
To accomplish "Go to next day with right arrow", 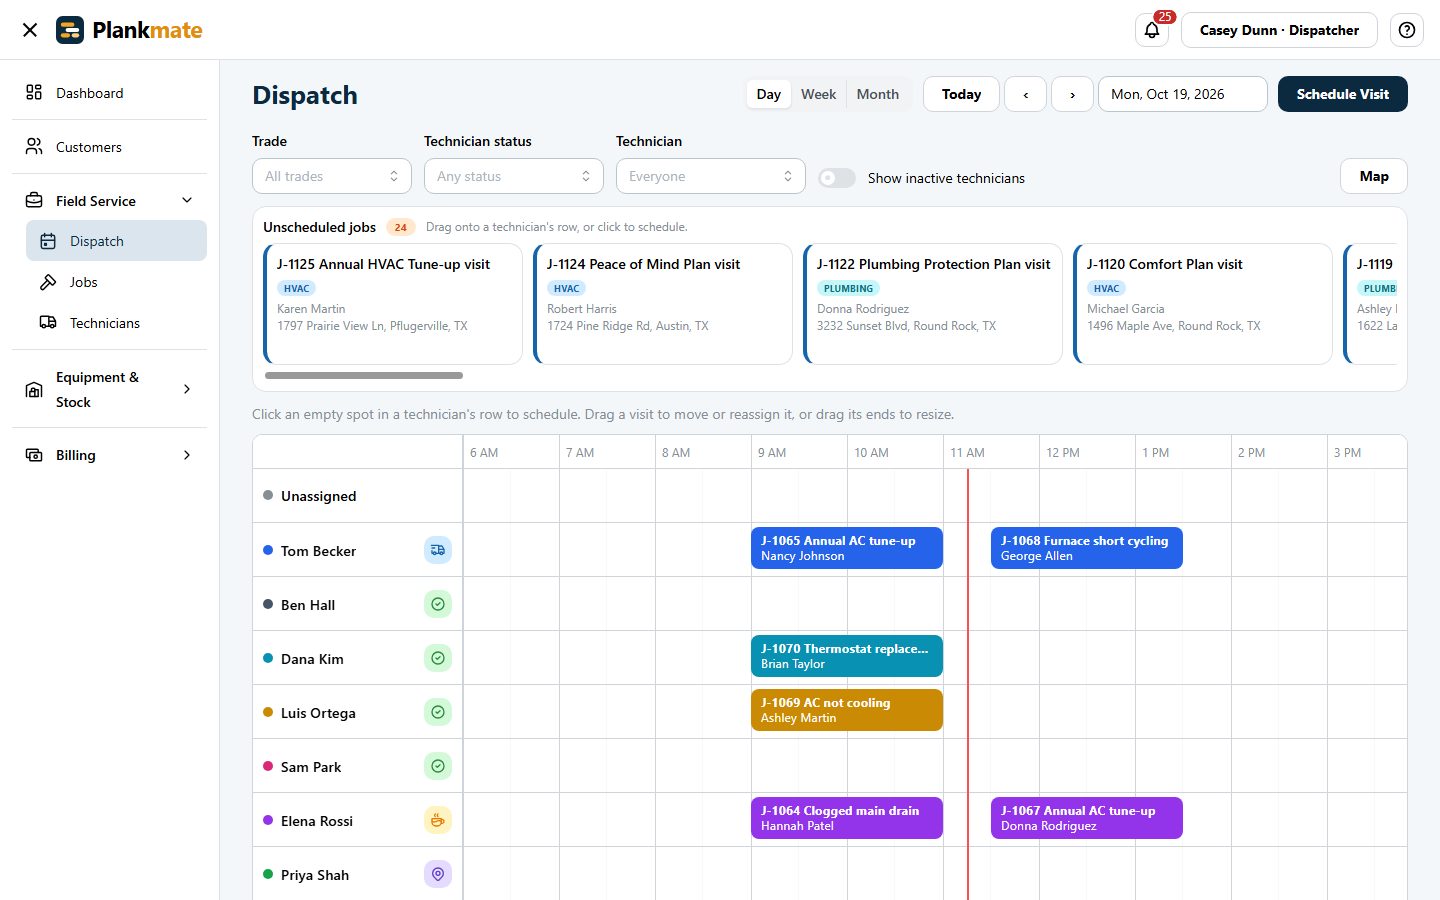I will click(1072, 94).
